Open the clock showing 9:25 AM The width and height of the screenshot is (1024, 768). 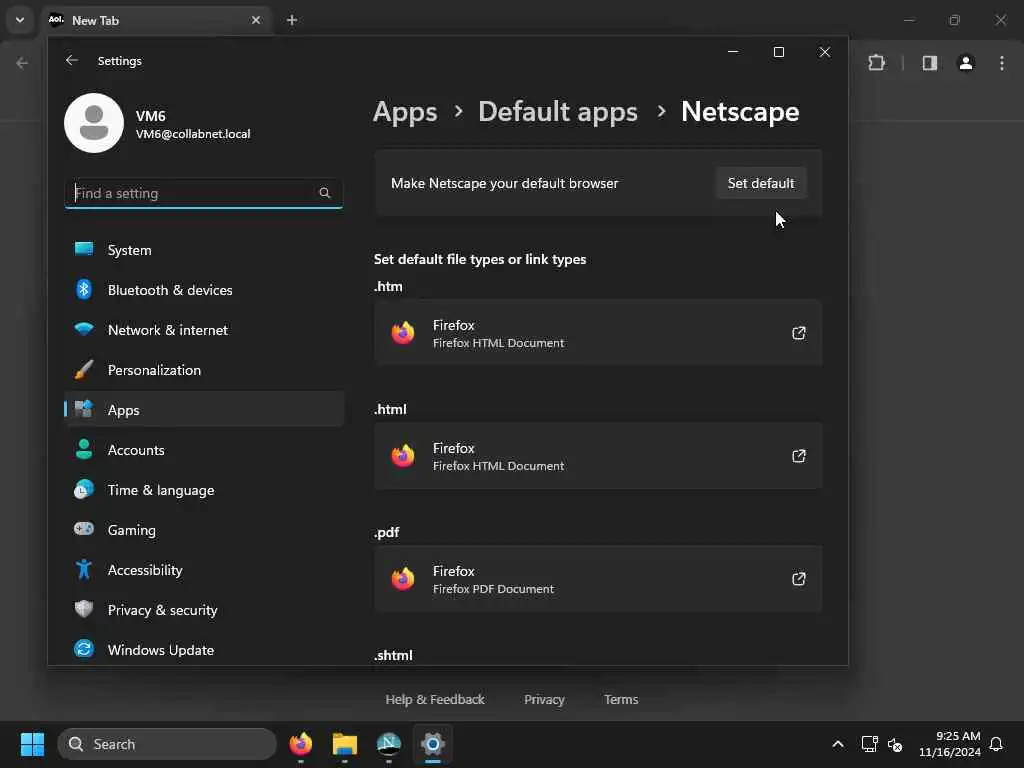pos(950,744)
